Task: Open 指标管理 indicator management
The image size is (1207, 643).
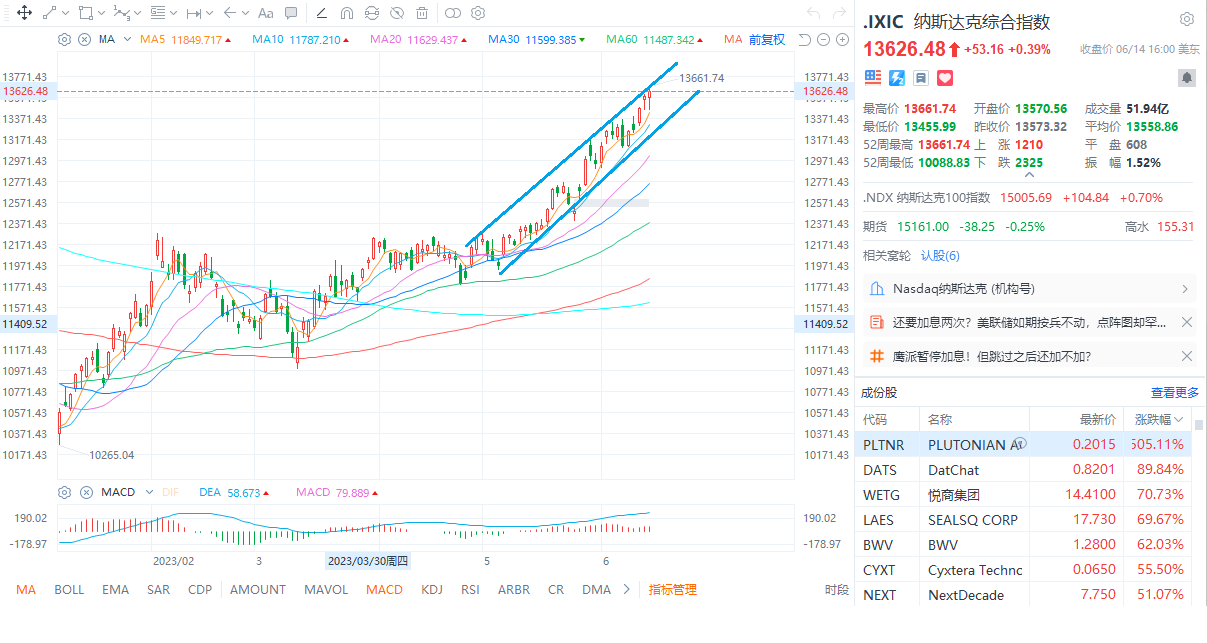Action: coord(673,589)
